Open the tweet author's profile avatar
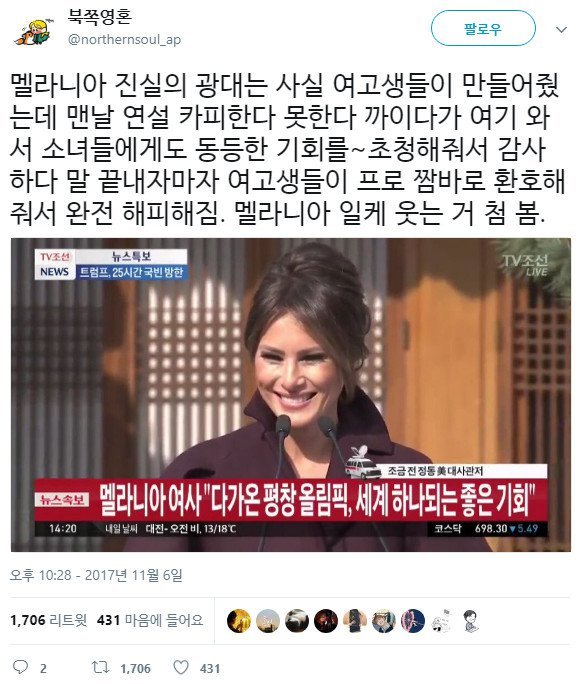This screenshot has width=588, height=684. [33, 31]
